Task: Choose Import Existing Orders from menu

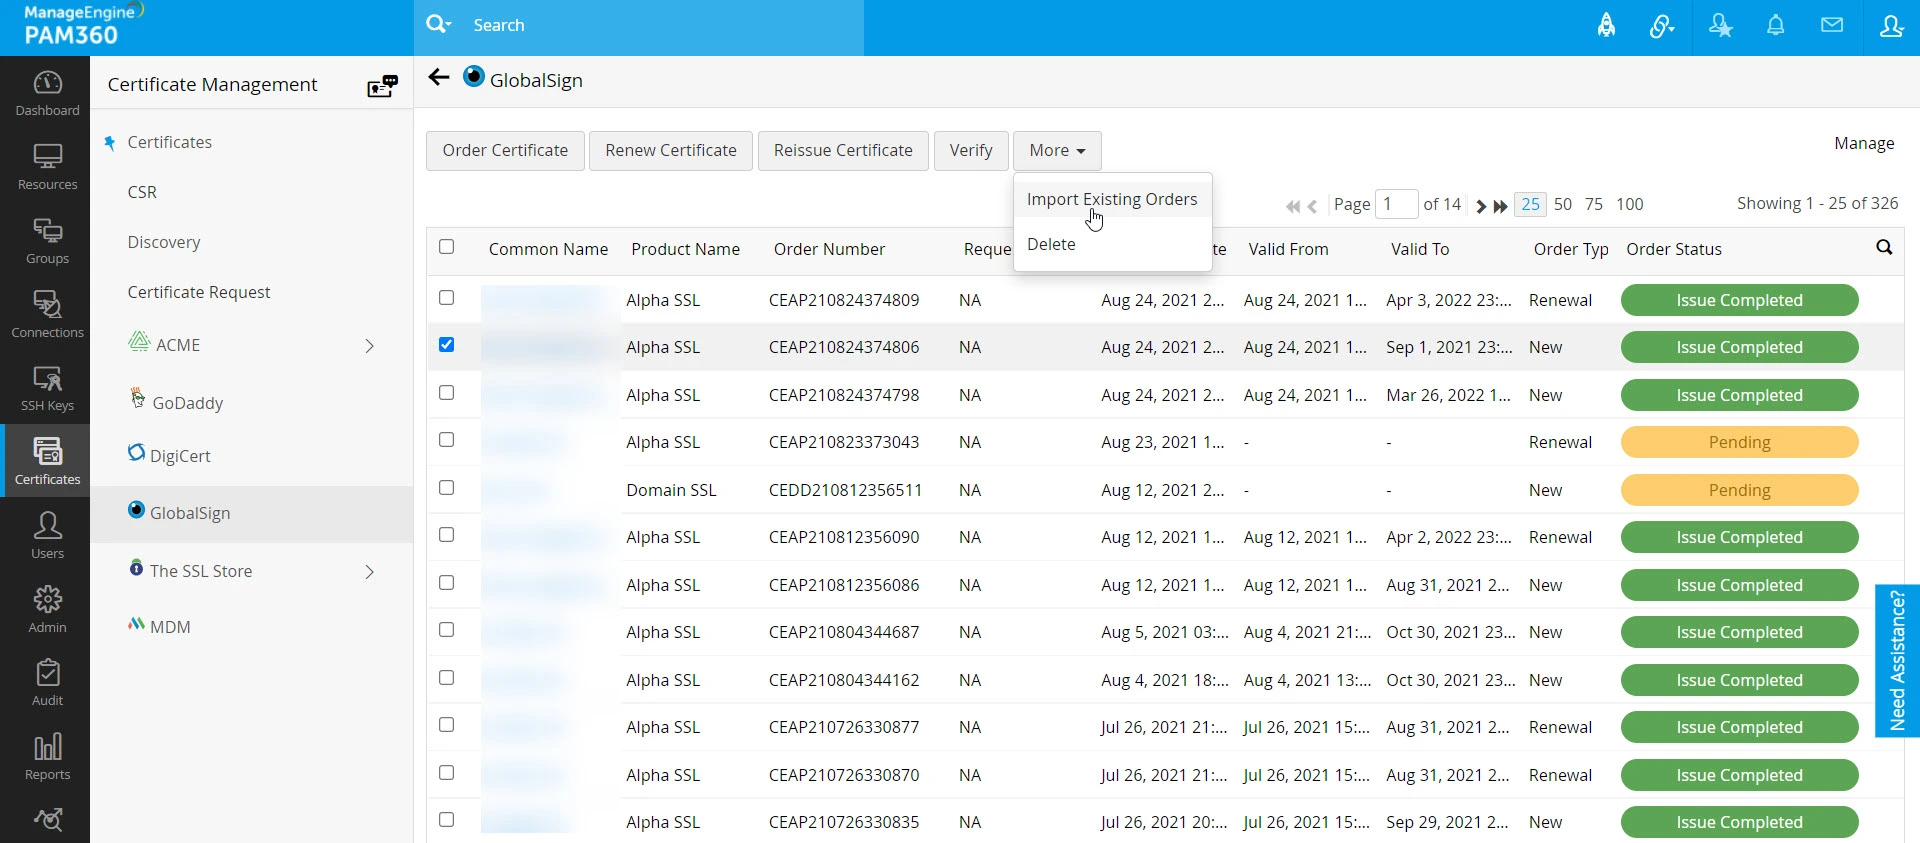Action: pyautogui.click(x=1111, y=199)
